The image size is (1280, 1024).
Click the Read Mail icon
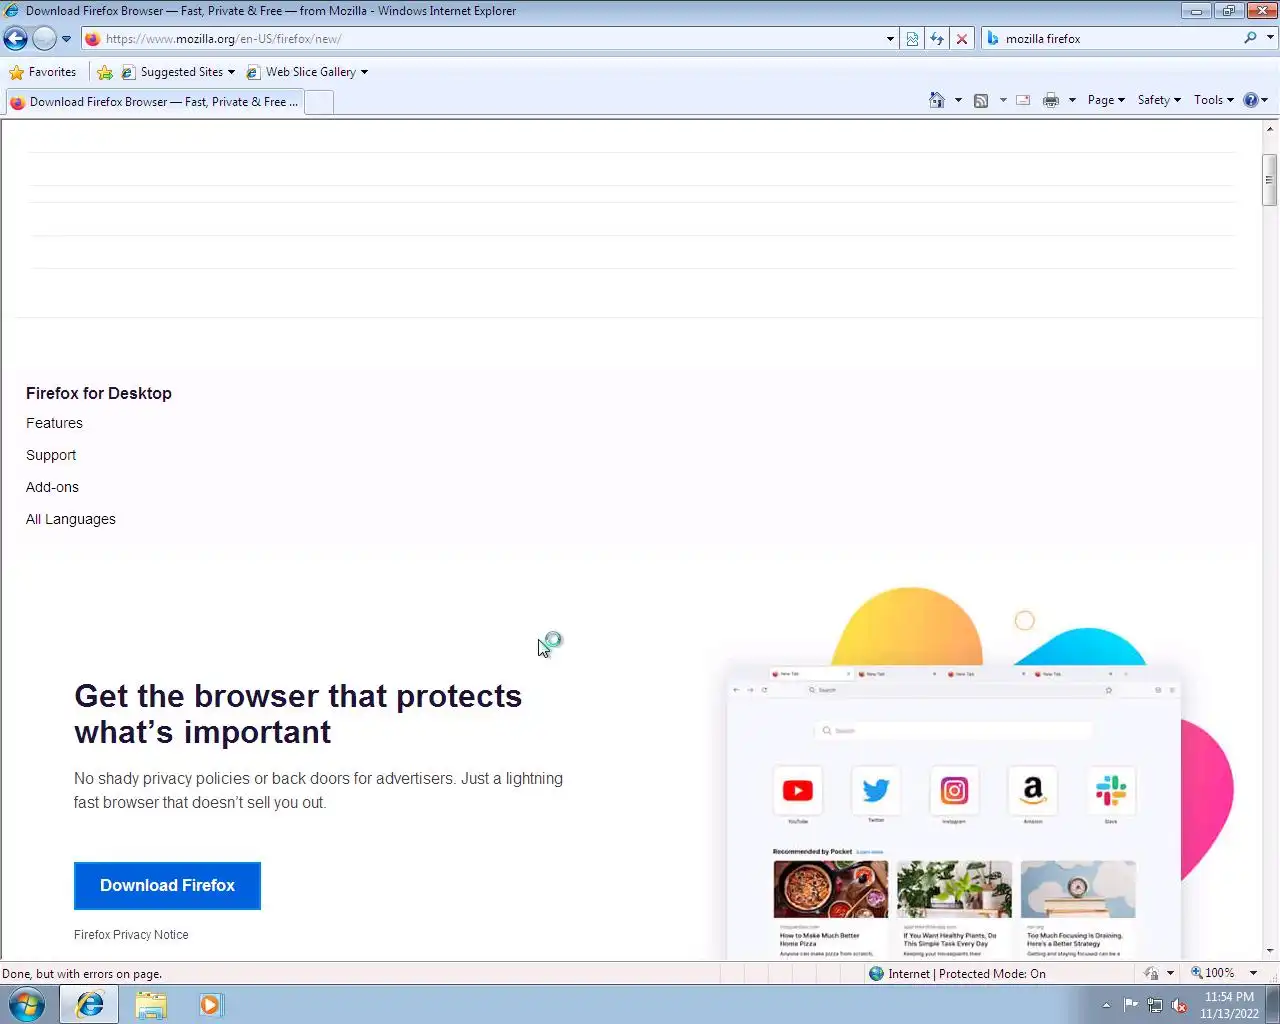[x=1023, y=100]
